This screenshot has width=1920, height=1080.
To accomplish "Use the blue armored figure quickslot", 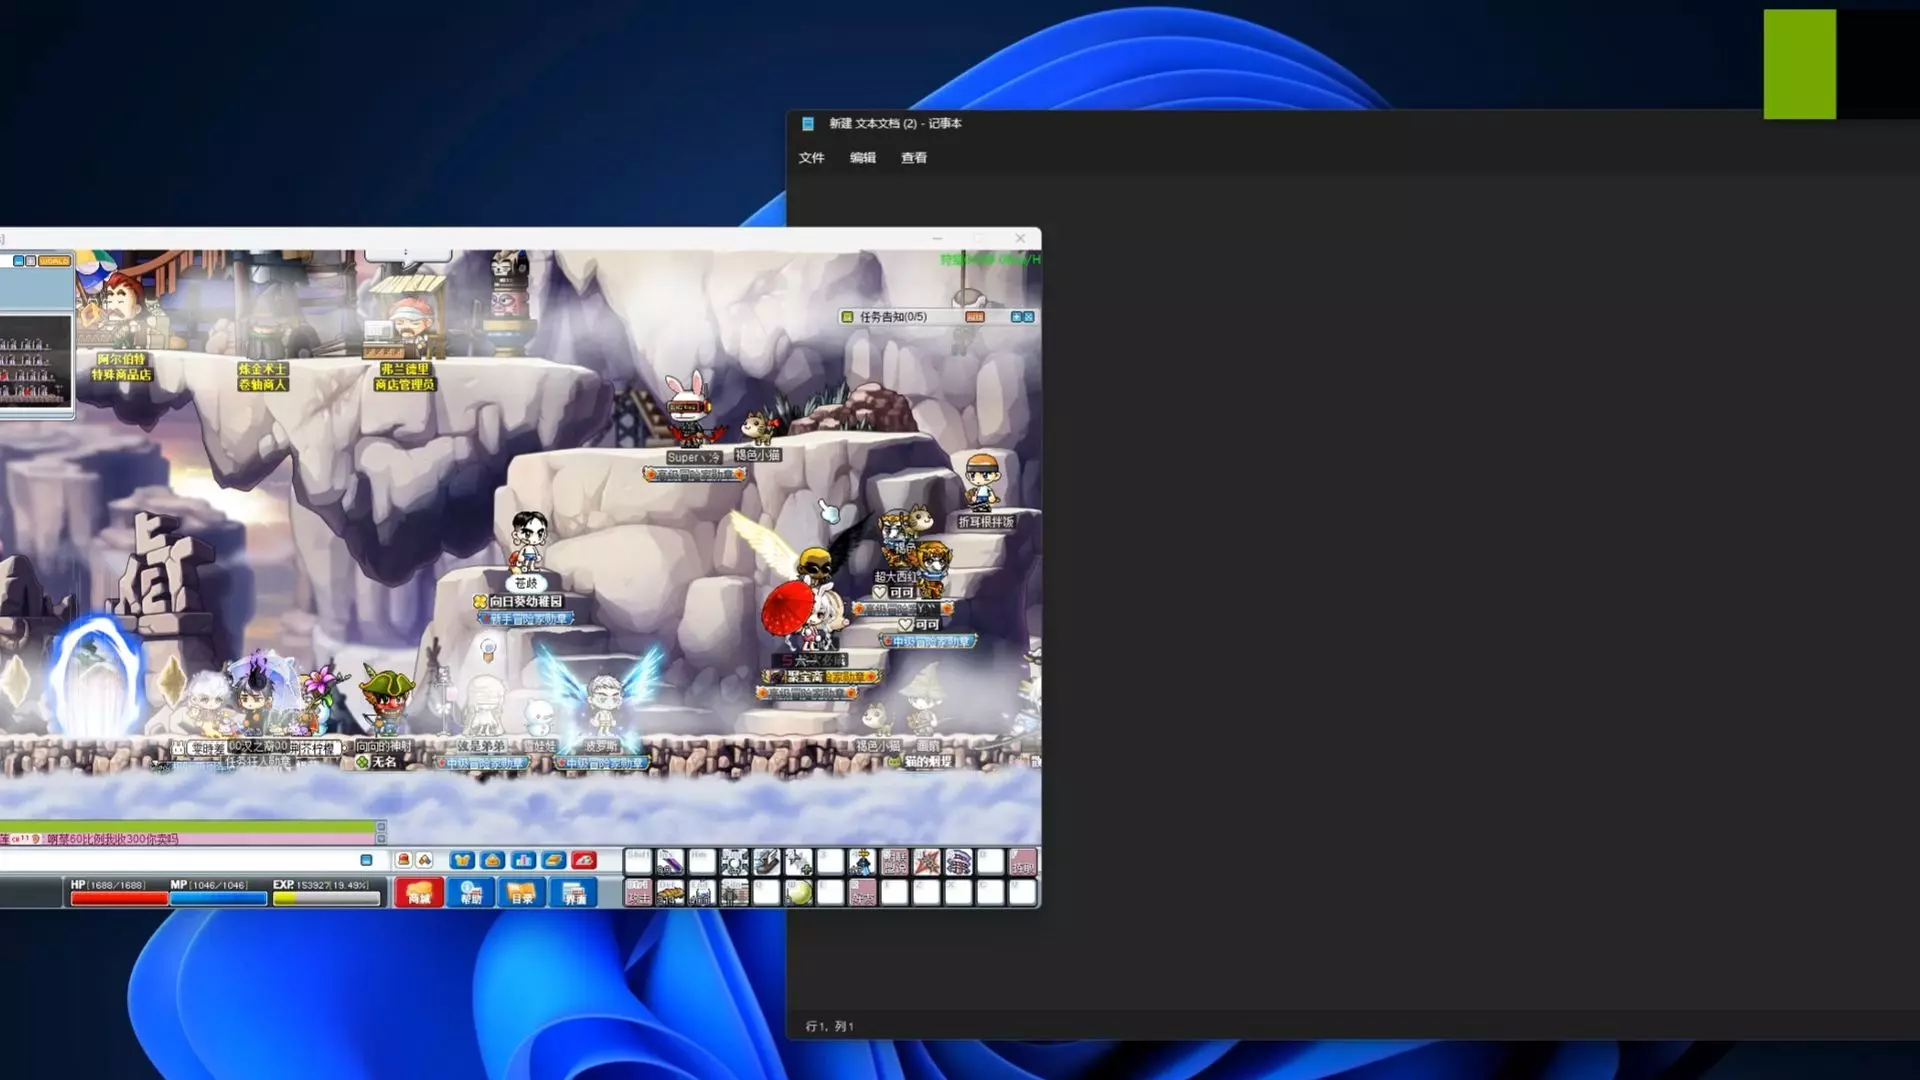I will (702, 892).
